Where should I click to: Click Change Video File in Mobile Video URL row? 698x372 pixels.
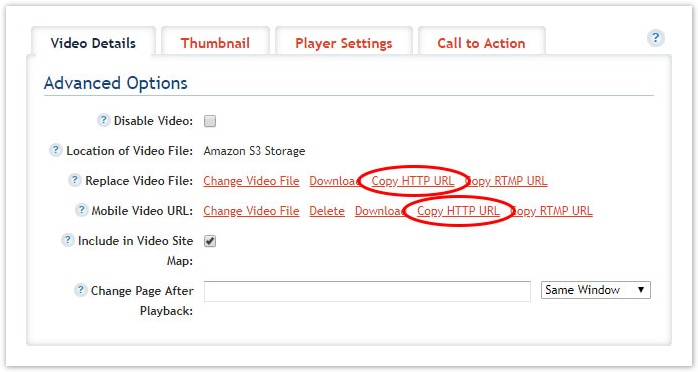[x=251, y=211]
